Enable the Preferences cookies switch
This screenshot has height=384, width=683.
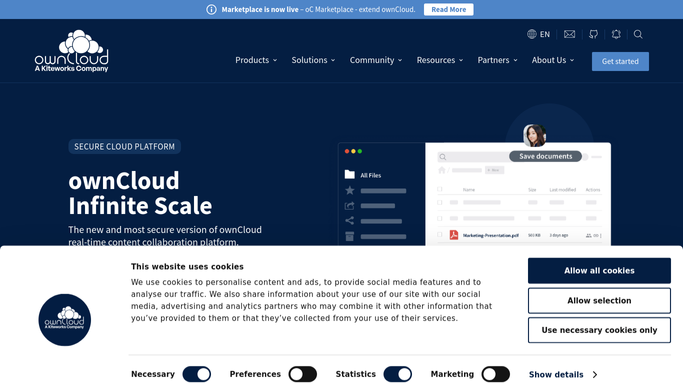pyautogui.click(x=303, y=374)
